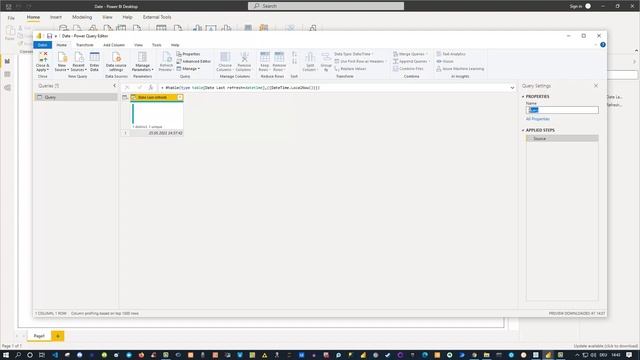640x360 pixels.
Task: Collapse the APPLIED STEPS section
Action: (x=523, y=130)
